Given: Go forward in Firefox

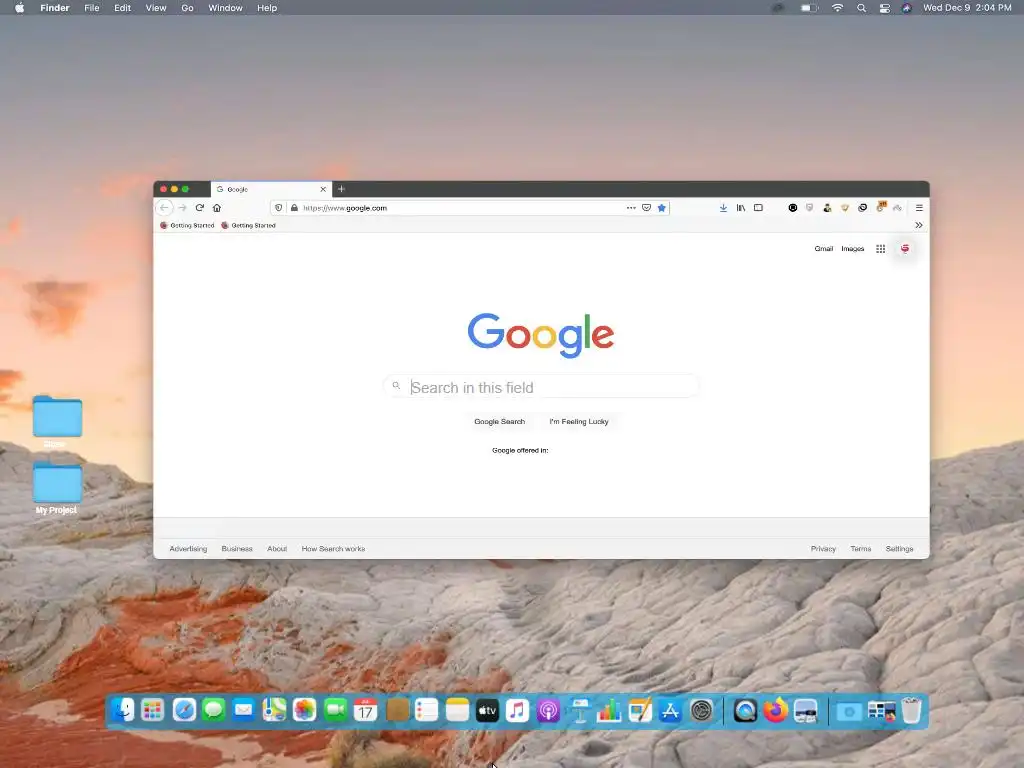Looking at the screenshot, I should [x=182, y=208].
